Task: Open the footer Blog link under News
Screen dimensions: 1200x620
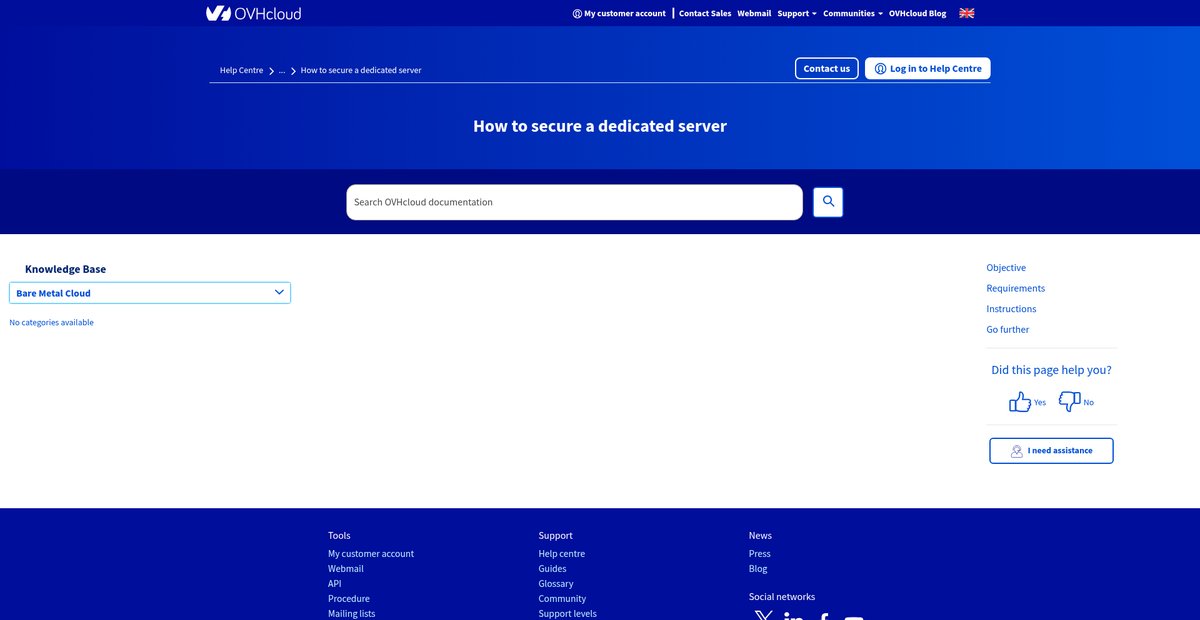Action: 758,569
